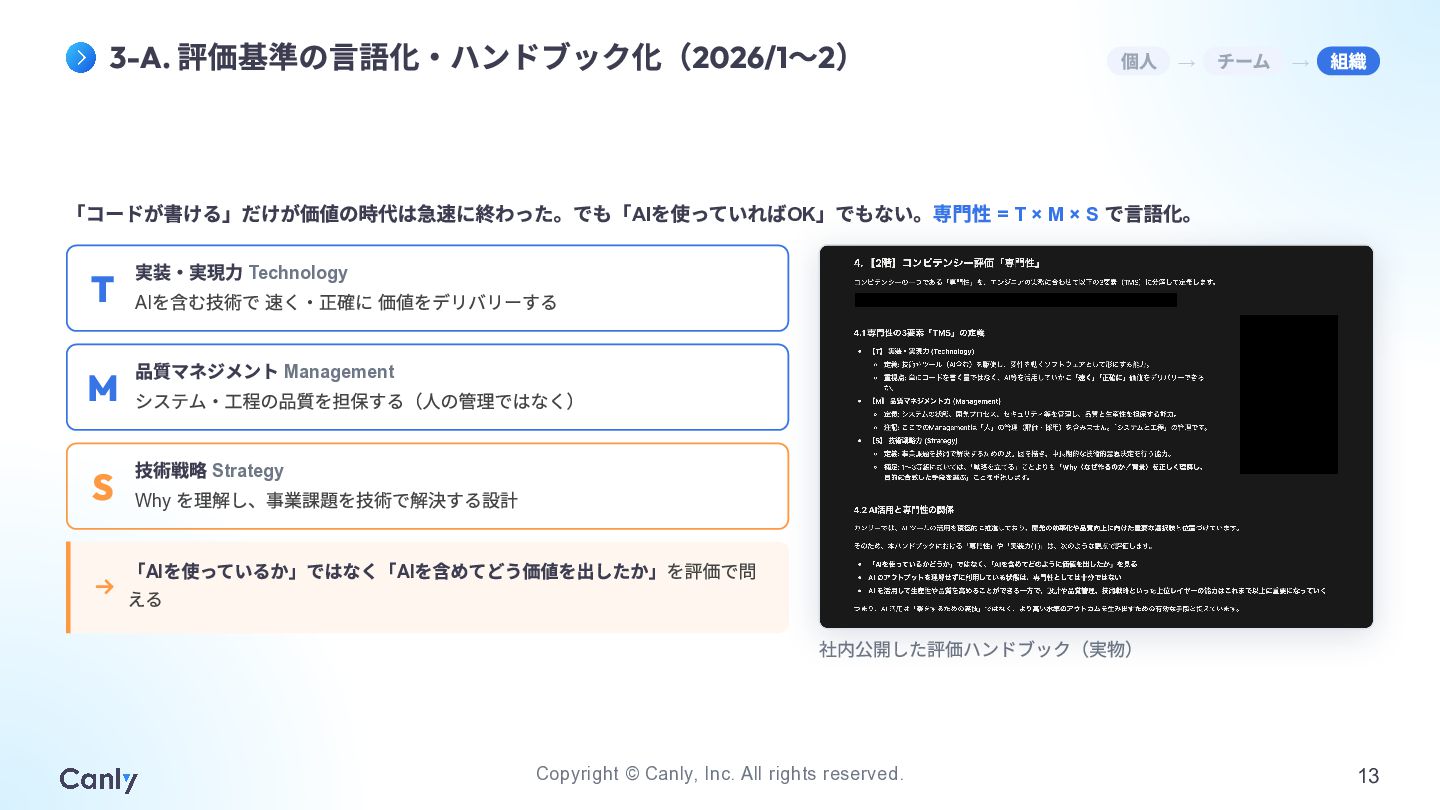Click the heading 品質マネジメント Management
1440x810 pixels.
click(x=264, y=371)
